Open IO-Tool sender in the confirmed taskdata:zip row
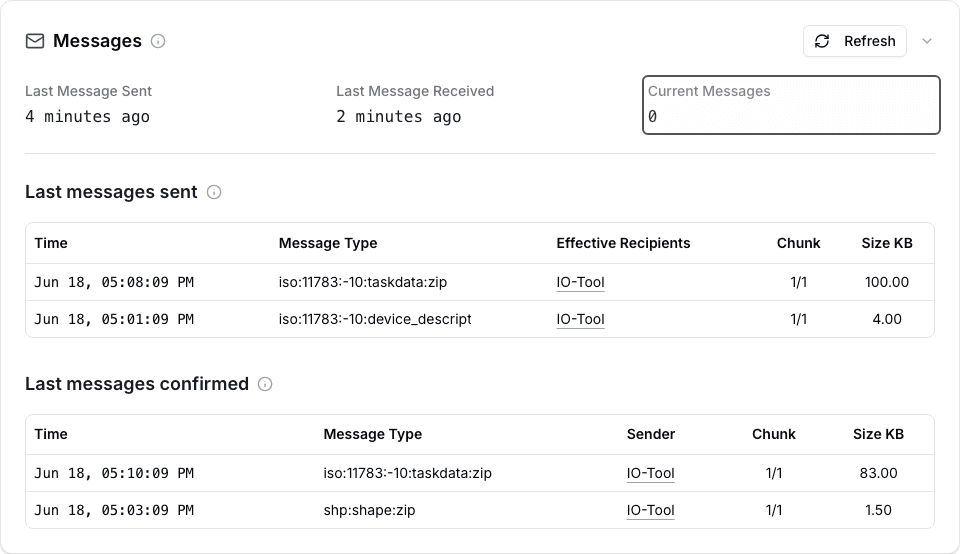960x554 pixels. 650,473
